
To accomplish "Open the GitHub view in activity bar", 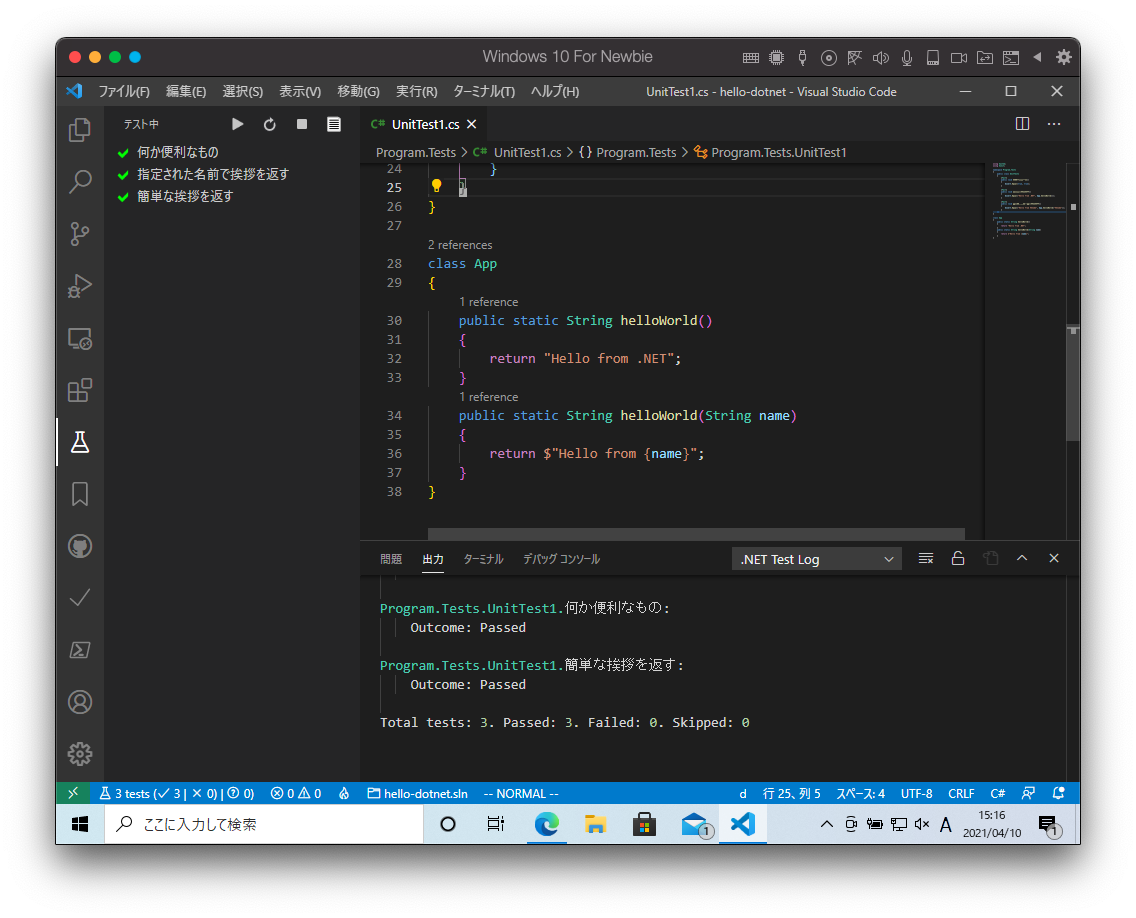I will [x=80, y=546].
